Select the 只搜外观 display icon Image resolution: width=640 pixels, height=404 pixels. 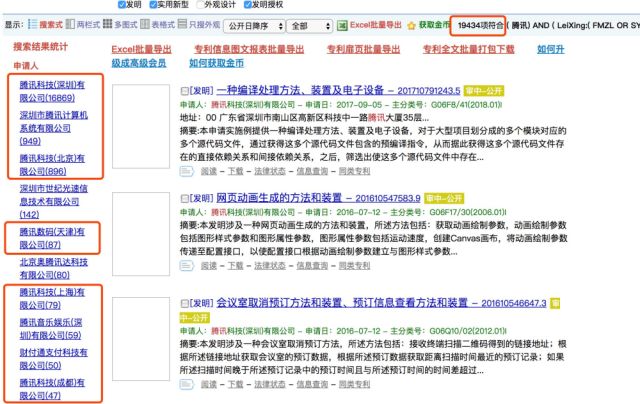182,24
